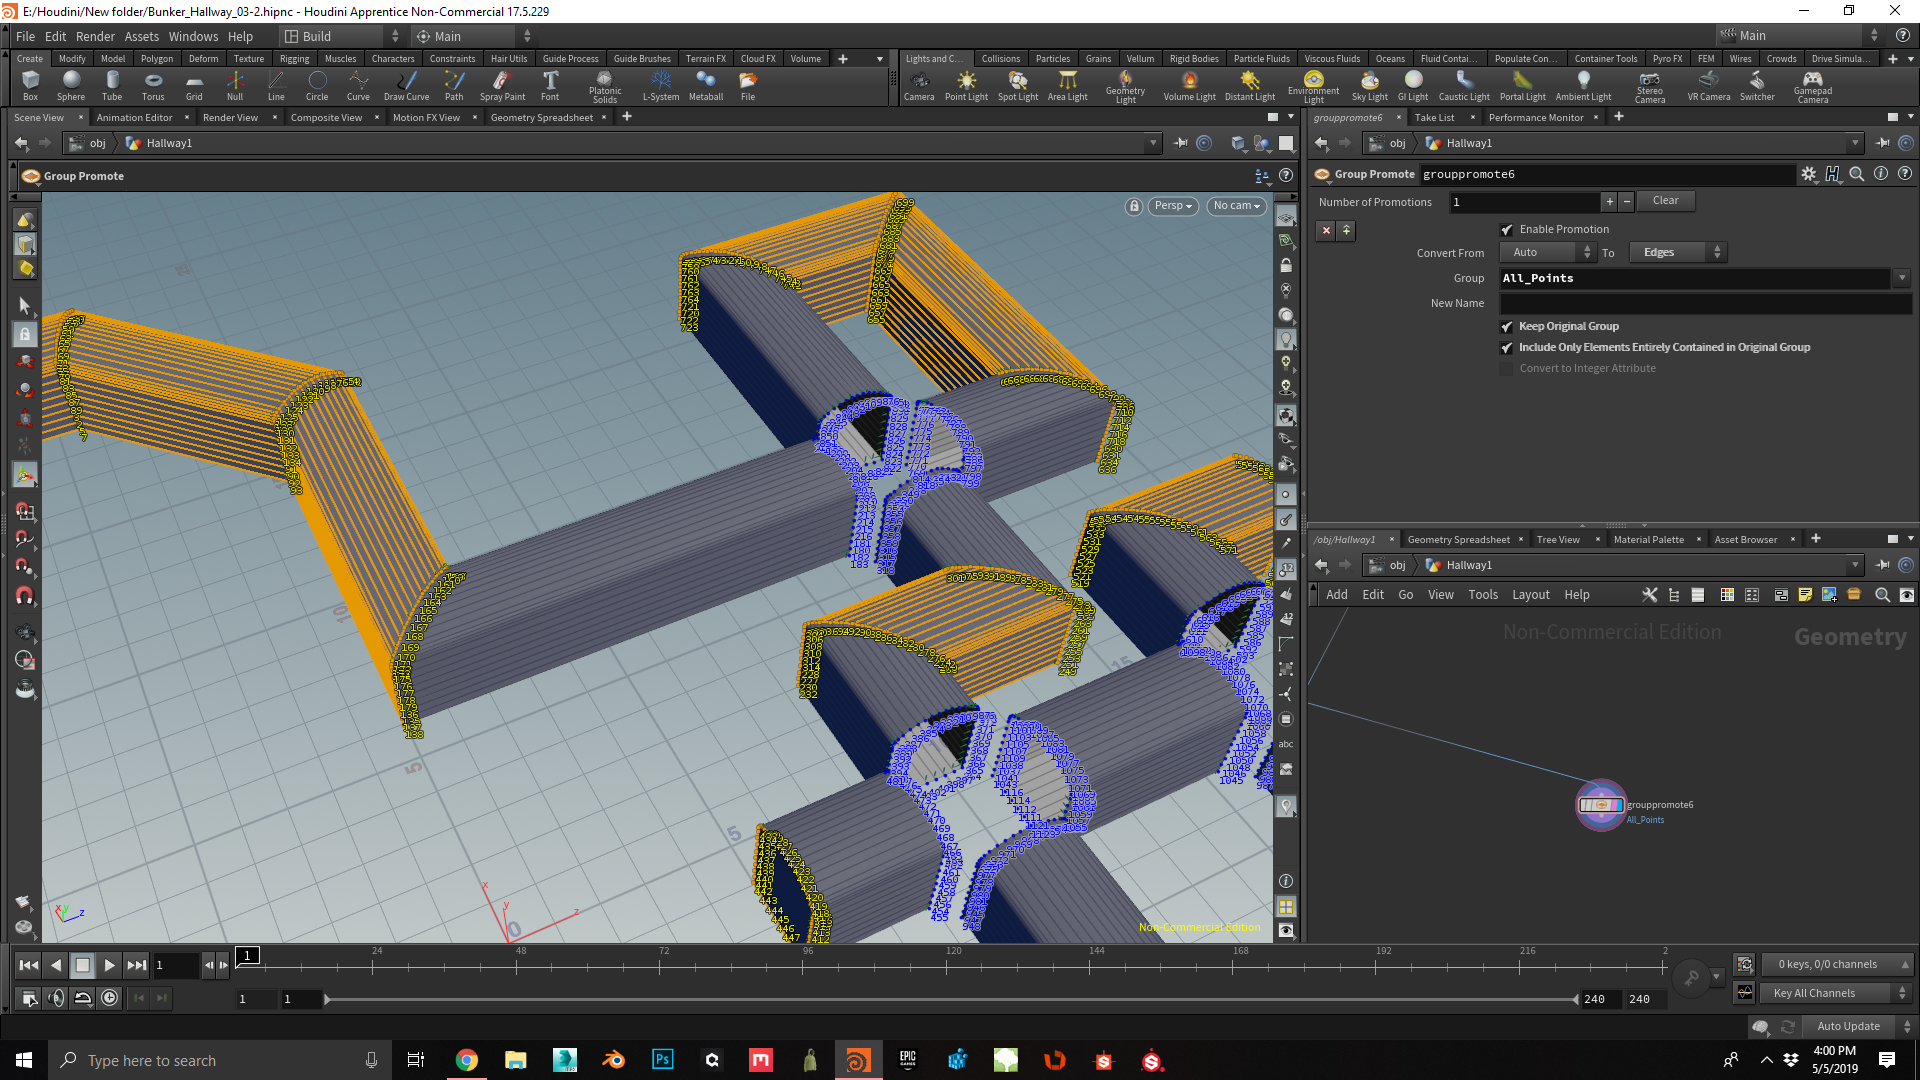
Task: Click the Clear button
Action: click(x=1665, y=201)
